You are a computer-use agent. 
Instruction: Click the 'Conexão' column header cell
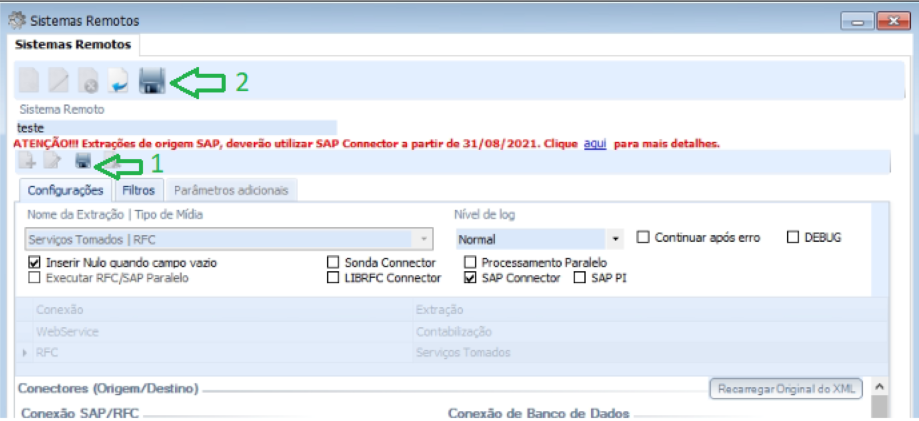coord(223,309)
